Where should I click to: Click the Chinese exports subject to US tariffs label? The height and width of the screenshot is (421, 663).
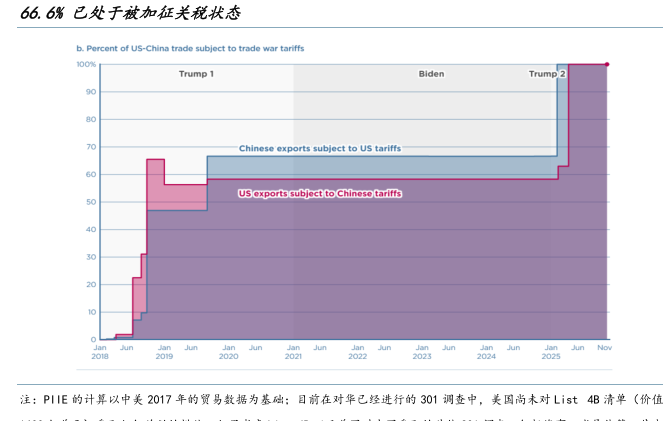point(319,148)
